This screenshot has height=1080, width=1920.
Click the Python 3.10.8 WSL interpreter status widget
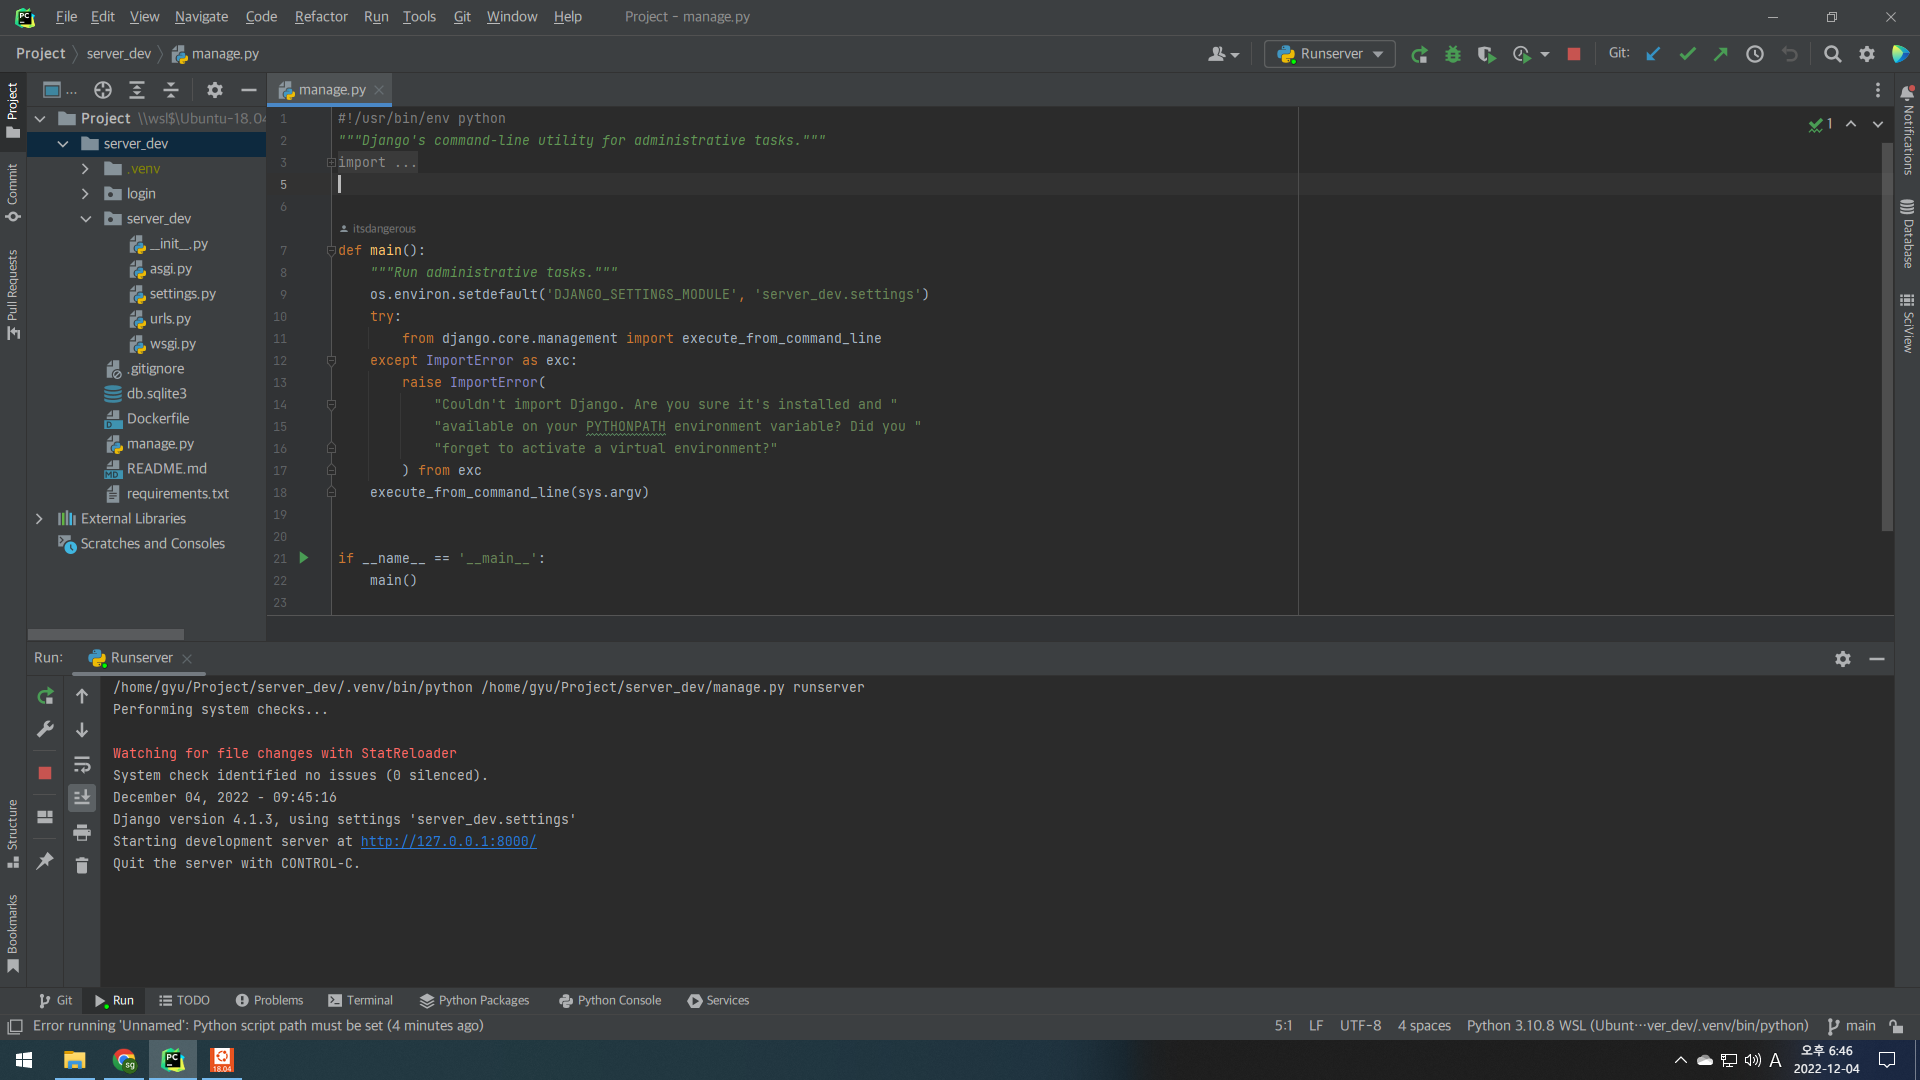point(1637,1026)
